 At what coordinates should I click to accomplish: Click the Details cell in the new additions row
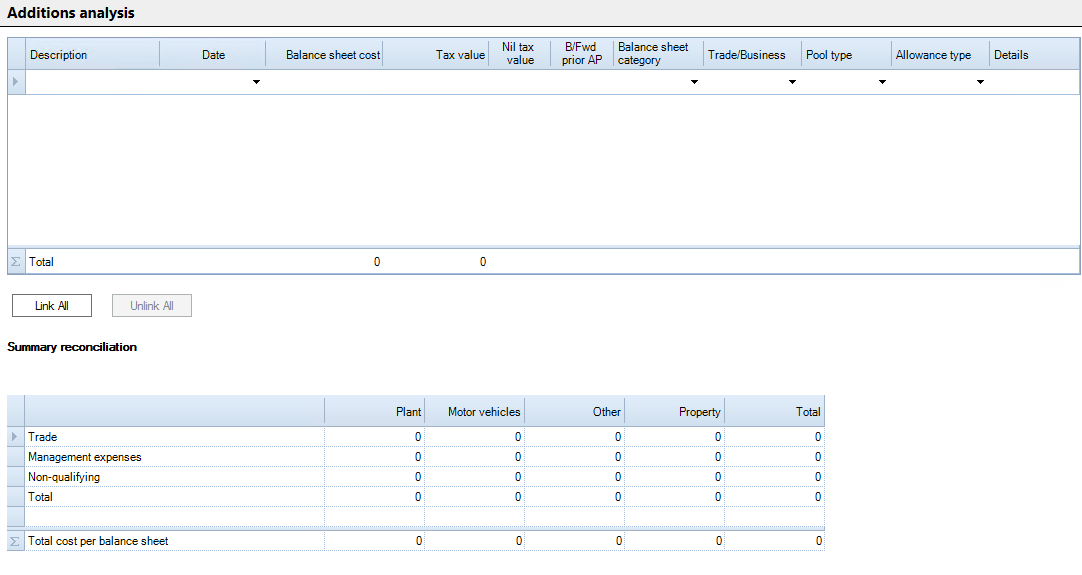point(1034,82)
